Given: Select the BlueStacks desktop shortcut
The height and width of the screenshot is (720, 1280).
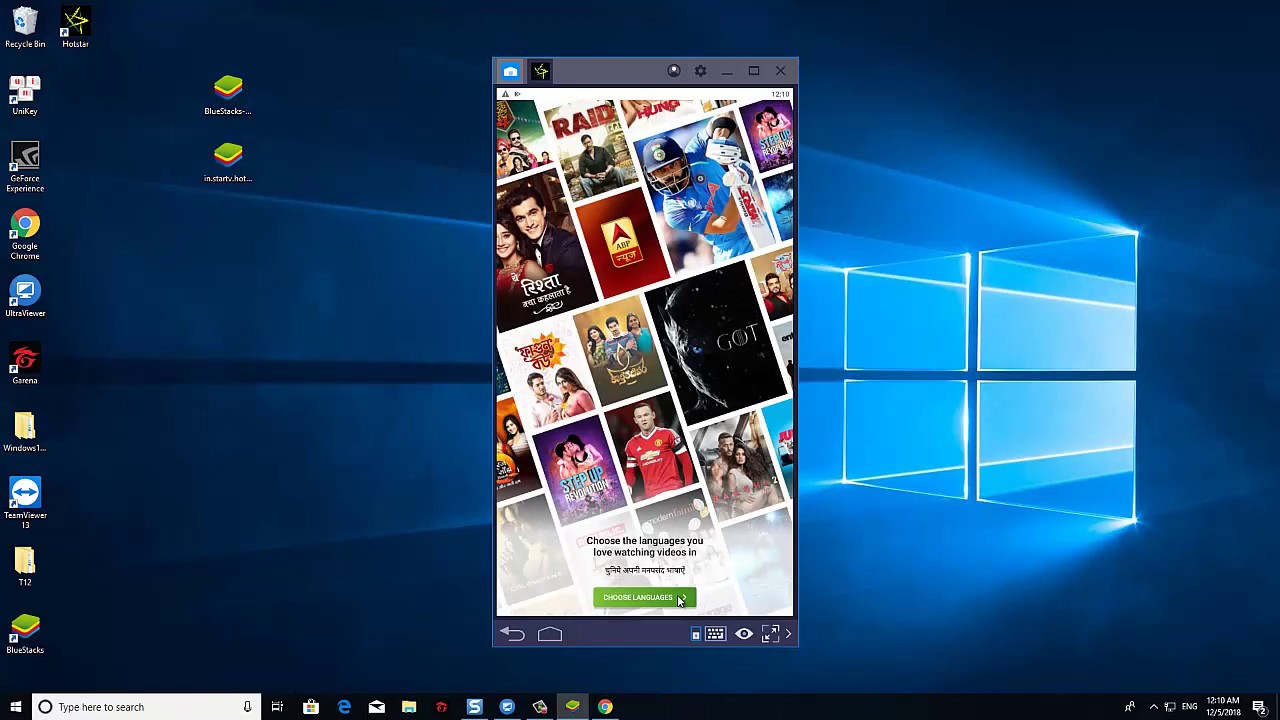Looking at the screenshot, I should click(x=25, y=634).
